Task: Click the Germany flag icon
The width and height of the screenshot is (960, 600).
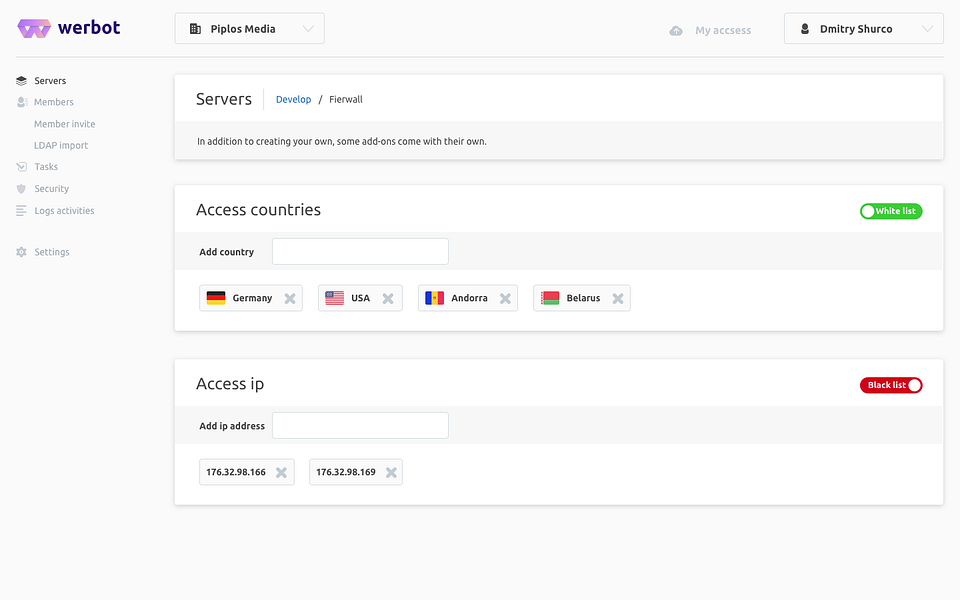Action: tap(216, 298)
